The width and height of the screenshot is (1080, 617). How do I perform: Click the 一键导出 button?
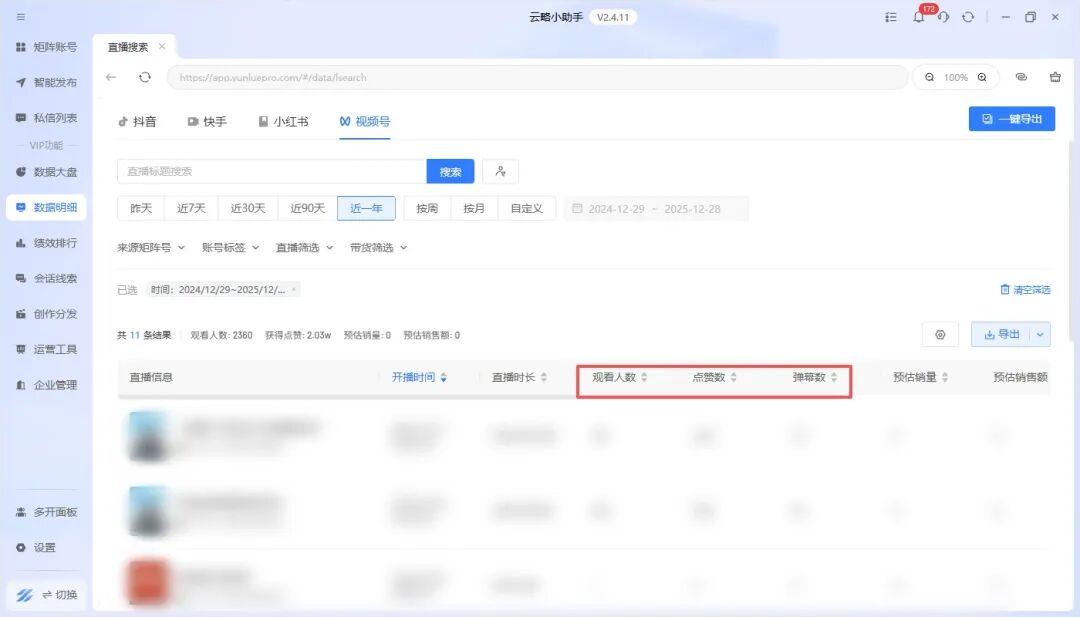tap(1011, 119)
